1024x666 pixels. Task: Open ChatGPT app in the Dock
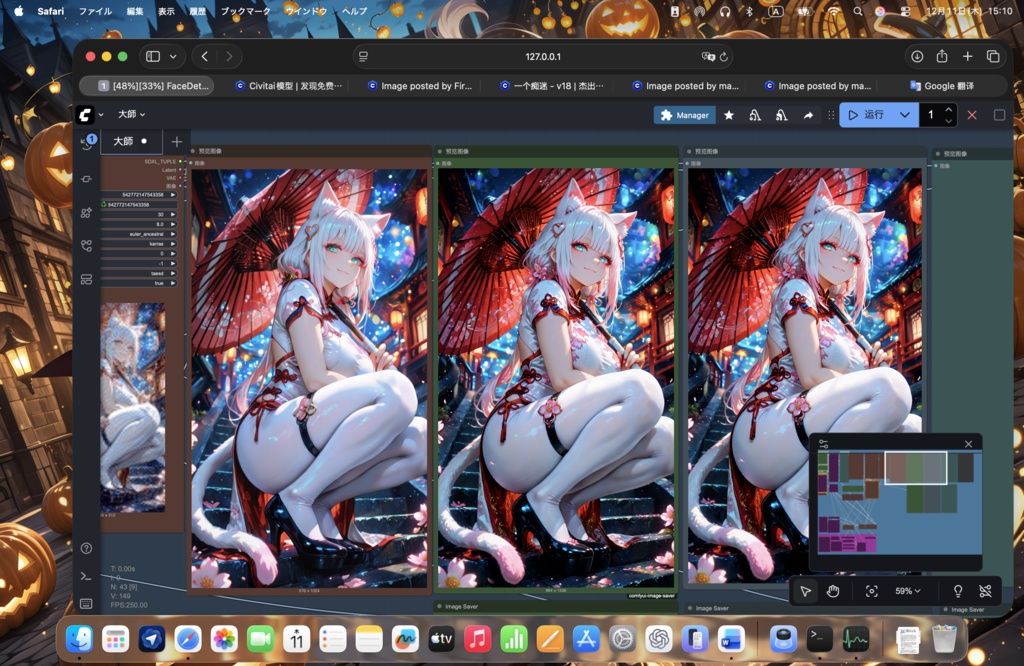659,639
